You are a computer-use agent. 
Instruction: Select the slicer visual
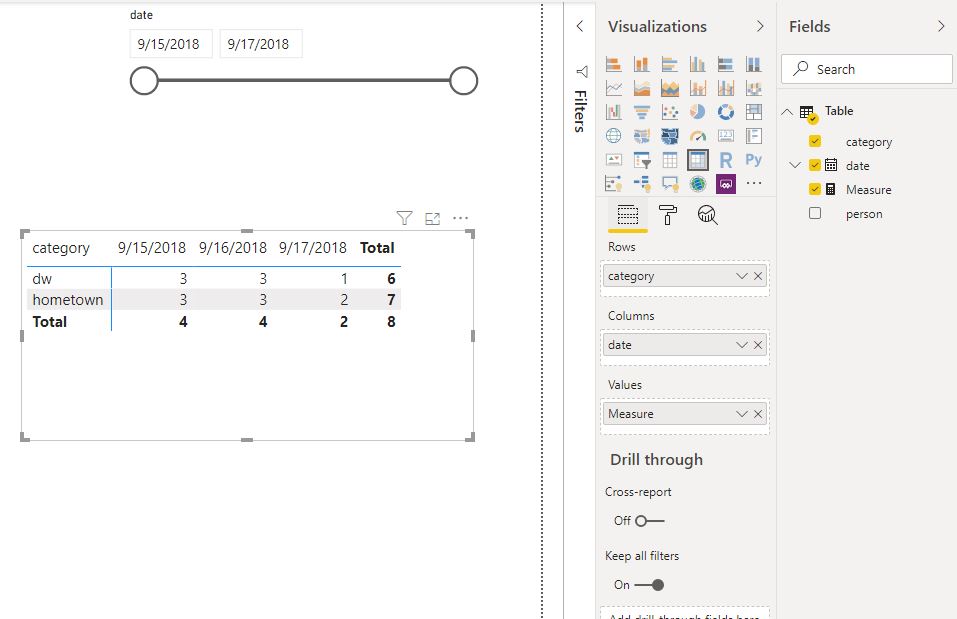(x=641, y=160)
